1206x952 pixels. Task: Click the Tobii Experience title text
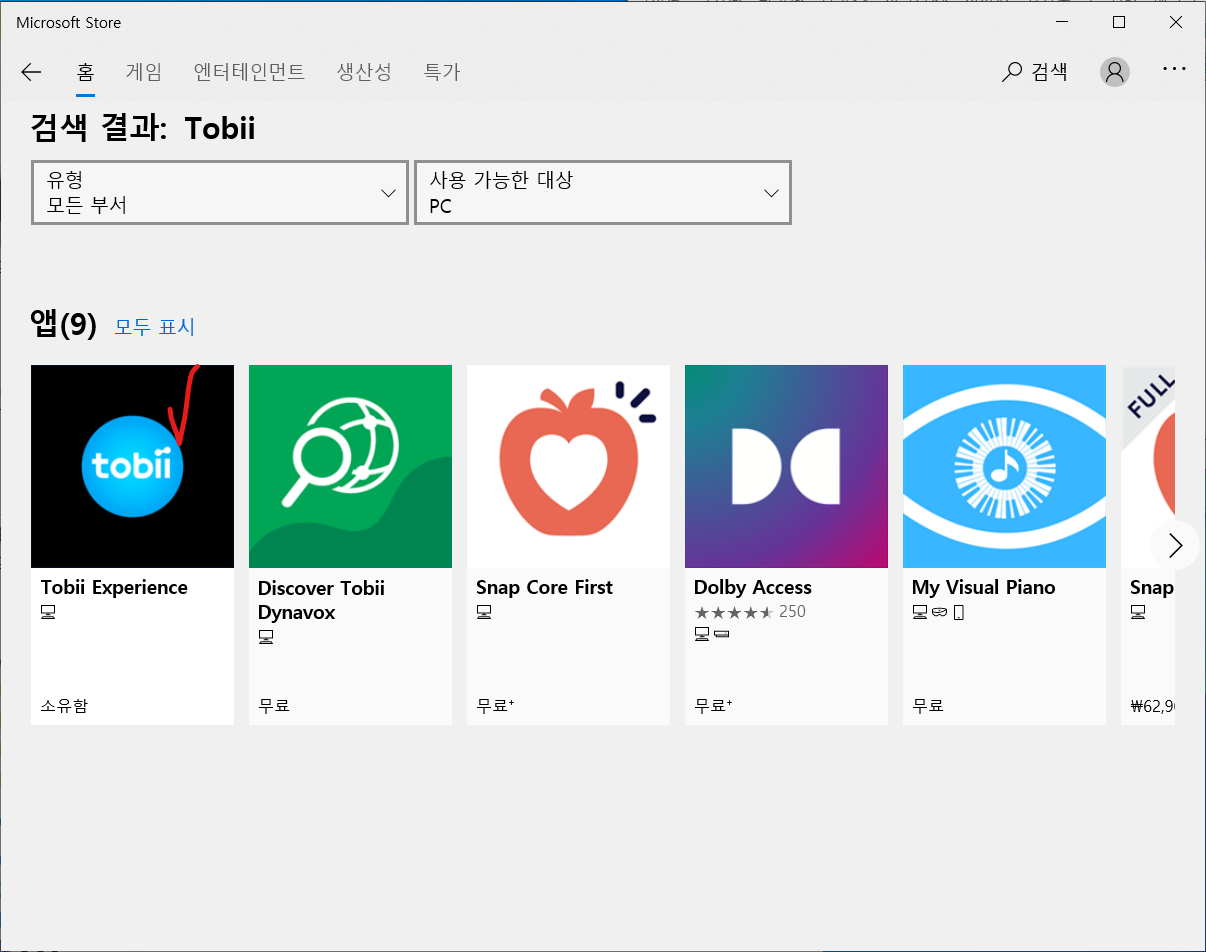114,587
